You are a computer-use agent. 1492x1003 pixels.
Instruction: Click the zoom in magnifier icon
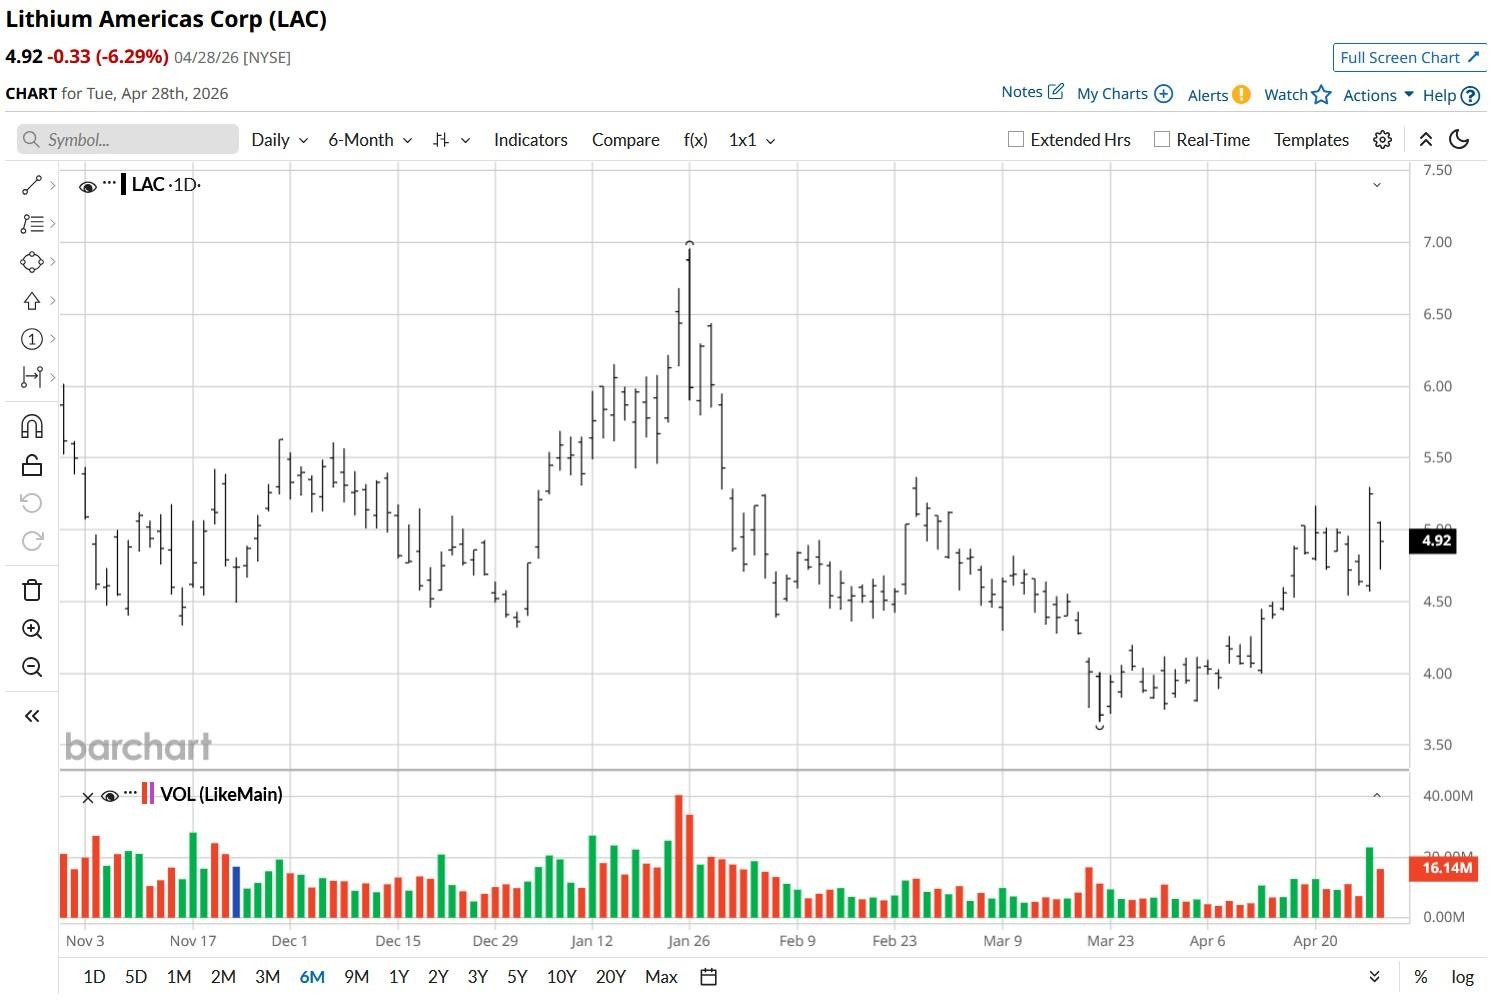click(x=32, y=629)
